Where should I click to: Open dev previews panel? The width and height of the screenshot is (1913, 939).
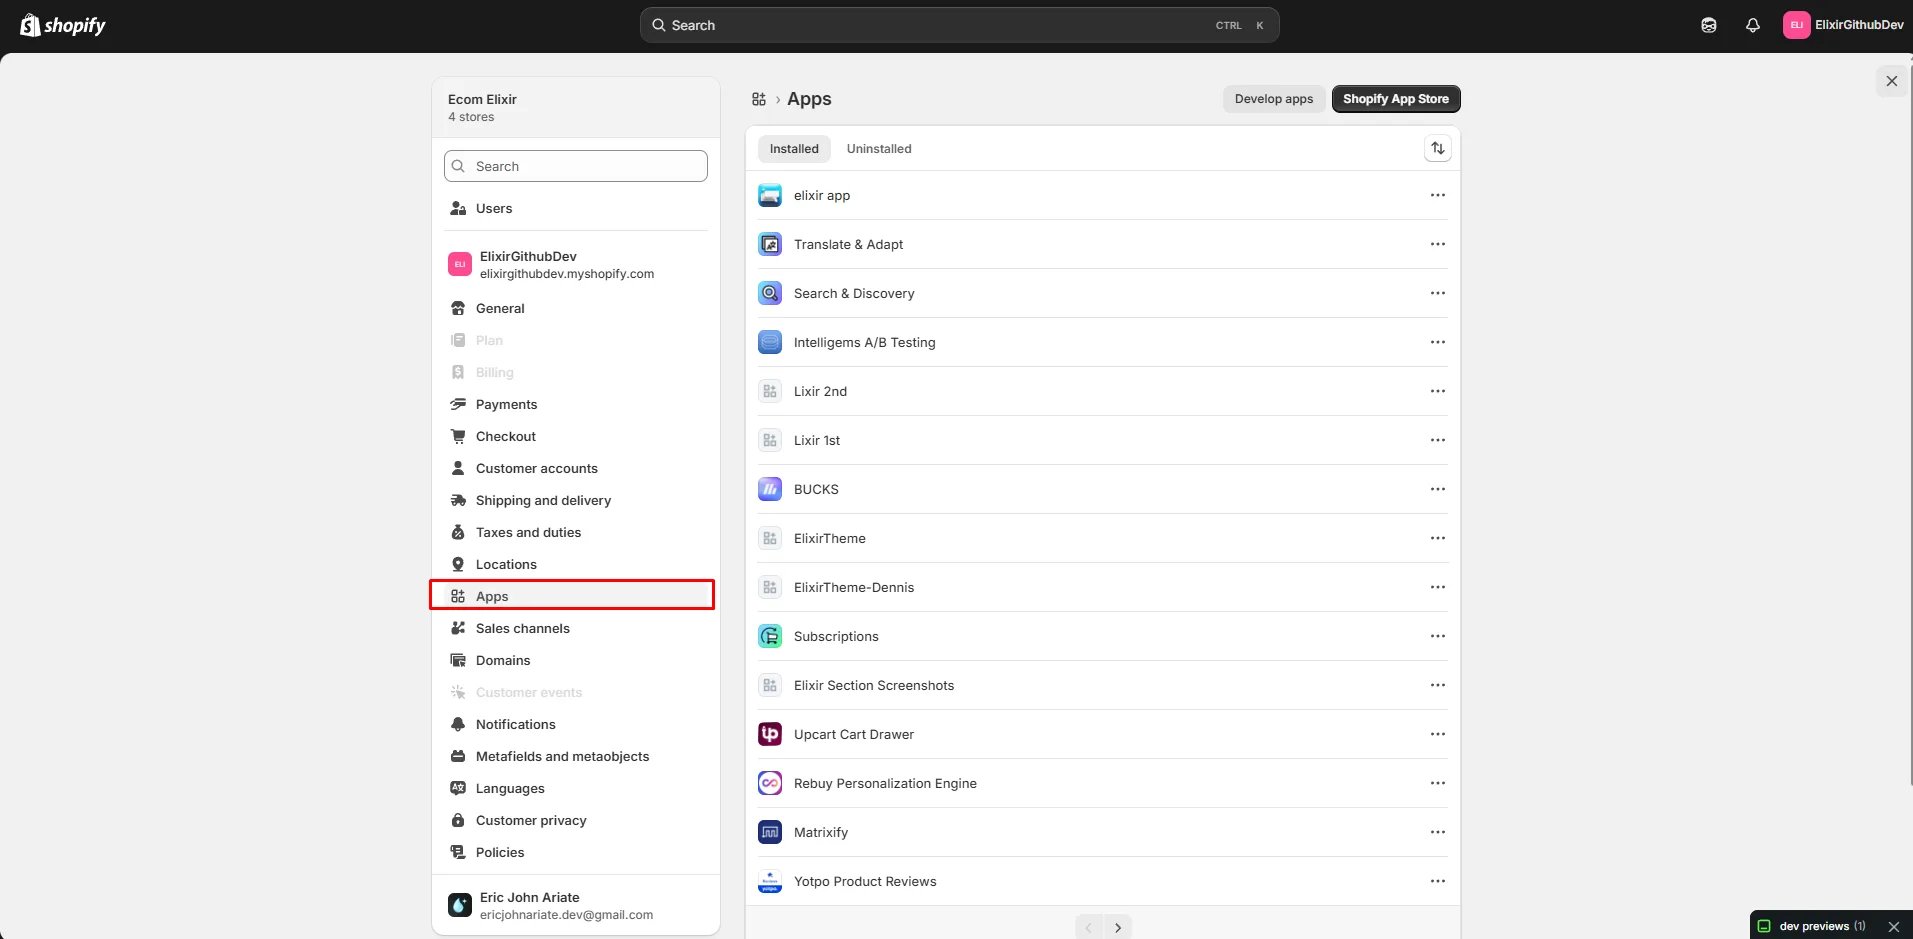point(1811,926)
